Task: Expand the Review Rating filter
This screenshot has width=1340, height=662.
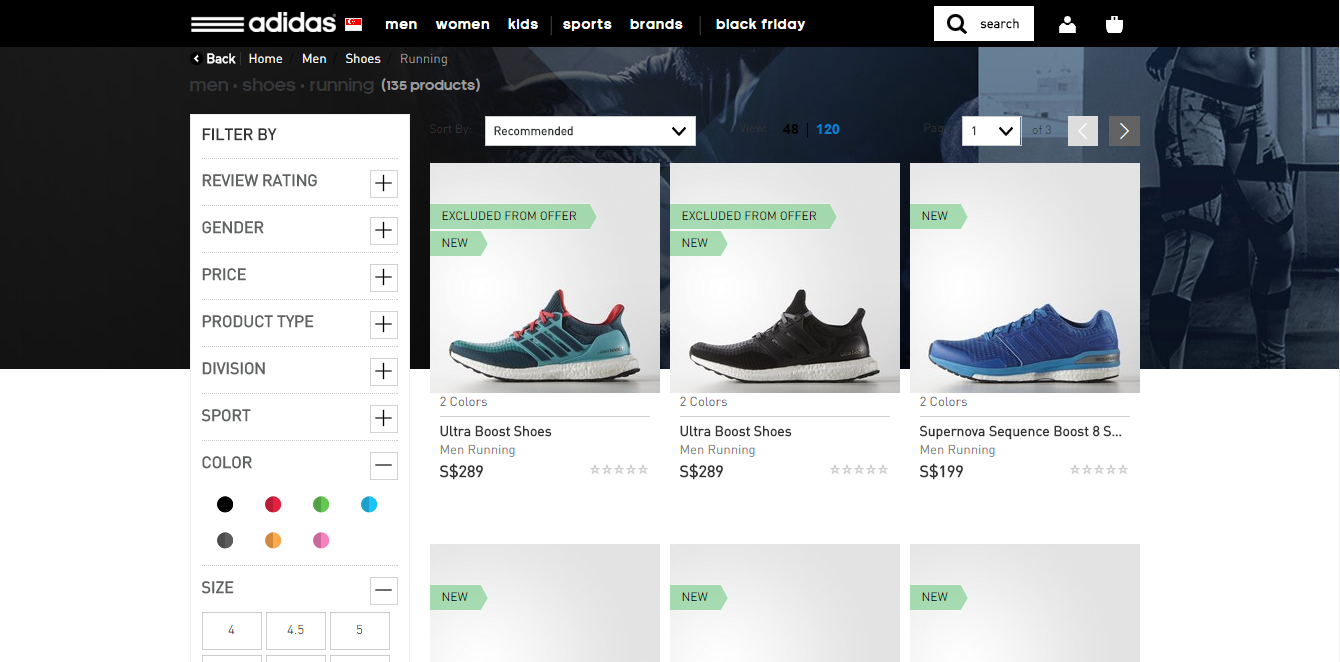Action: click(x=383, y=183)
